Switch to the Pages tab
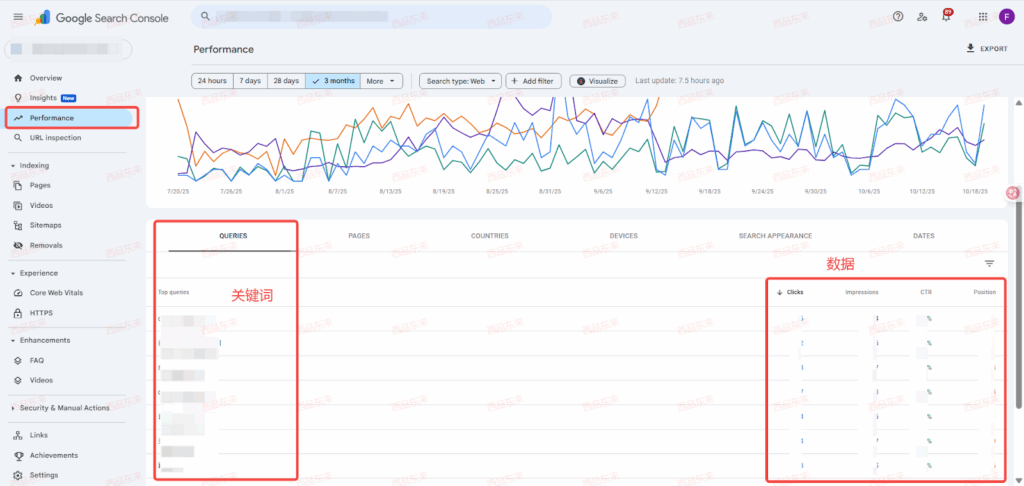1024x486 pixels. pyautogui.click(x=359, y=236)
